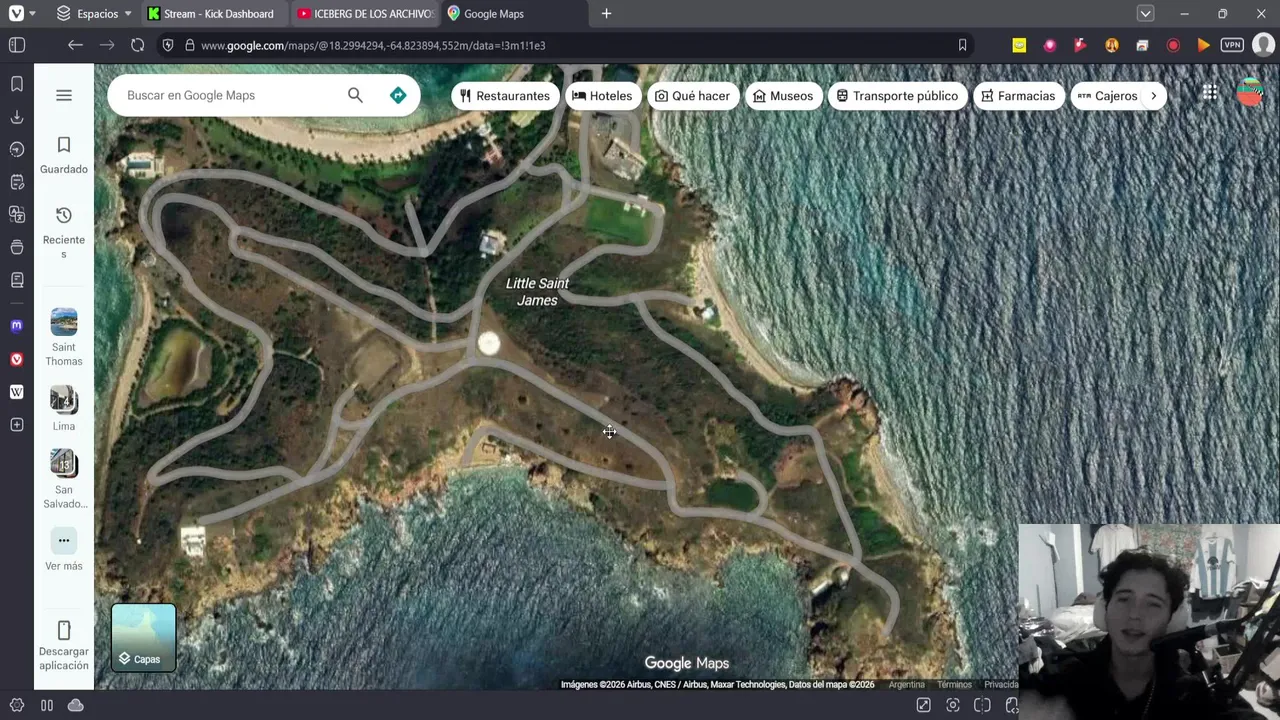
Task: Click the orange play triangle extension icon
Action: click(1203, 45)
